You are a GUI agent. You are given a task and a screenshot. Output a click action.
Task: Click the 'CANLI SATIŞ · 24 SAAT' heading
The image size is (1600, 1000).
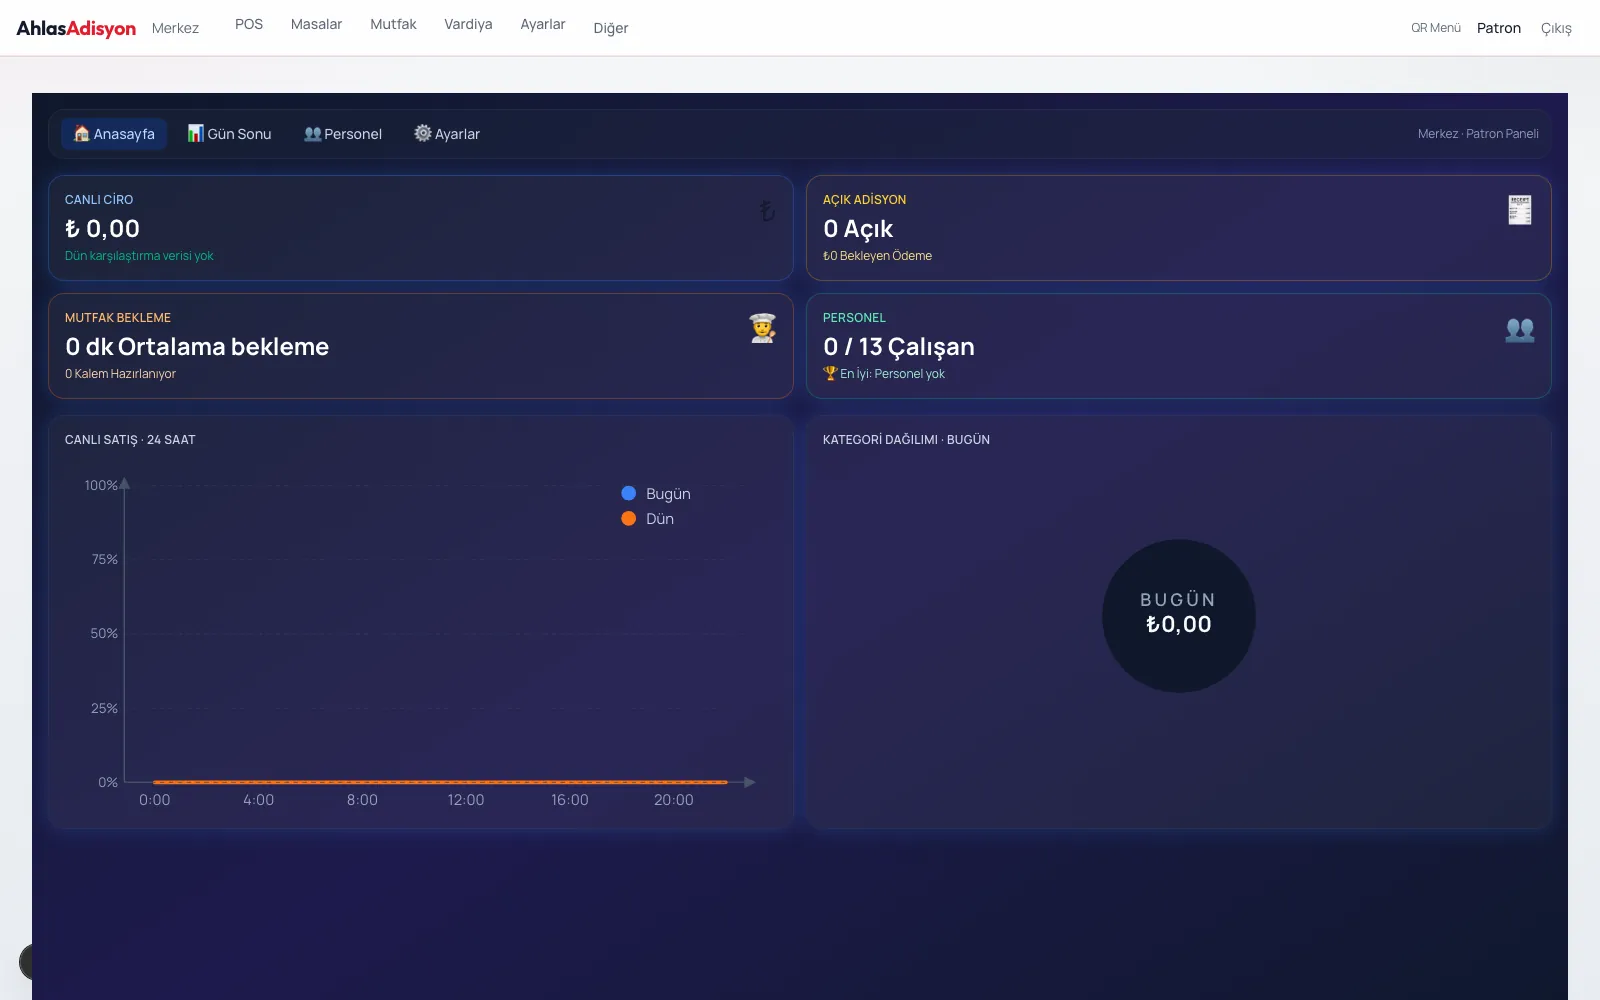click(130, 440)
